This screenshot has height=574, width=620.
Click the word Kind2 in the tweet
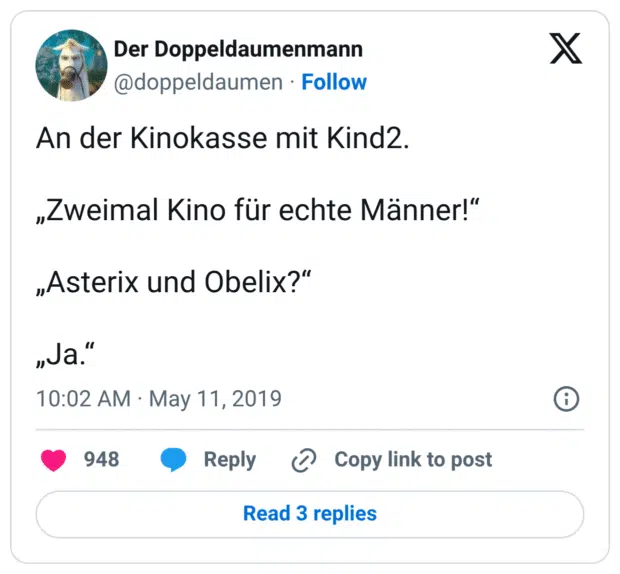[367, 139]
